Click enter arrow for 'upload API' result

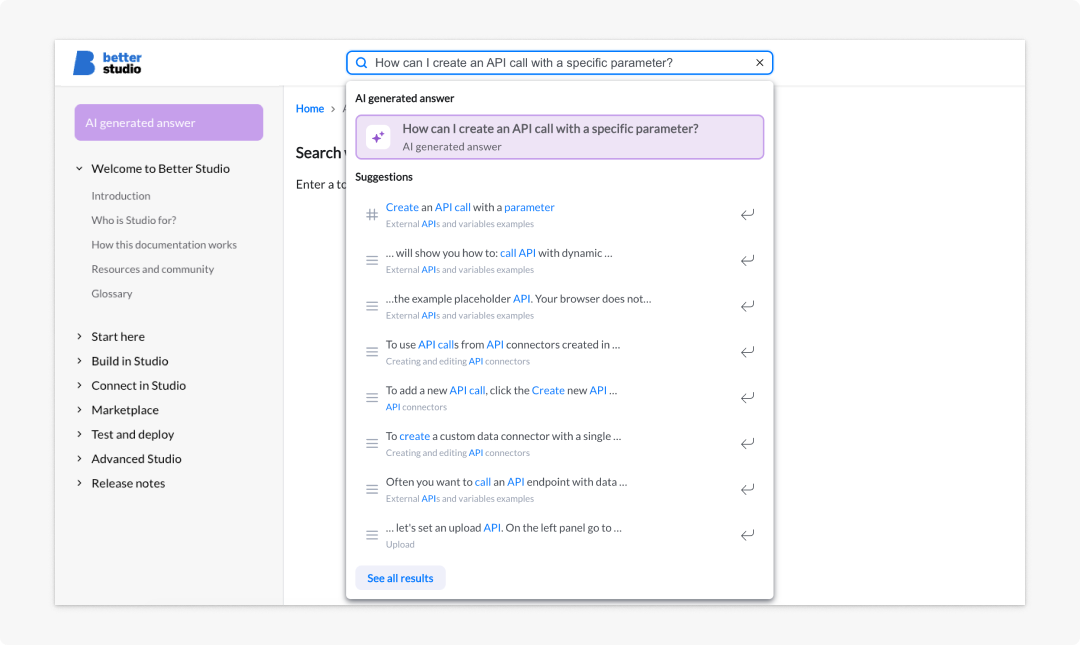(x=747, y=535)
